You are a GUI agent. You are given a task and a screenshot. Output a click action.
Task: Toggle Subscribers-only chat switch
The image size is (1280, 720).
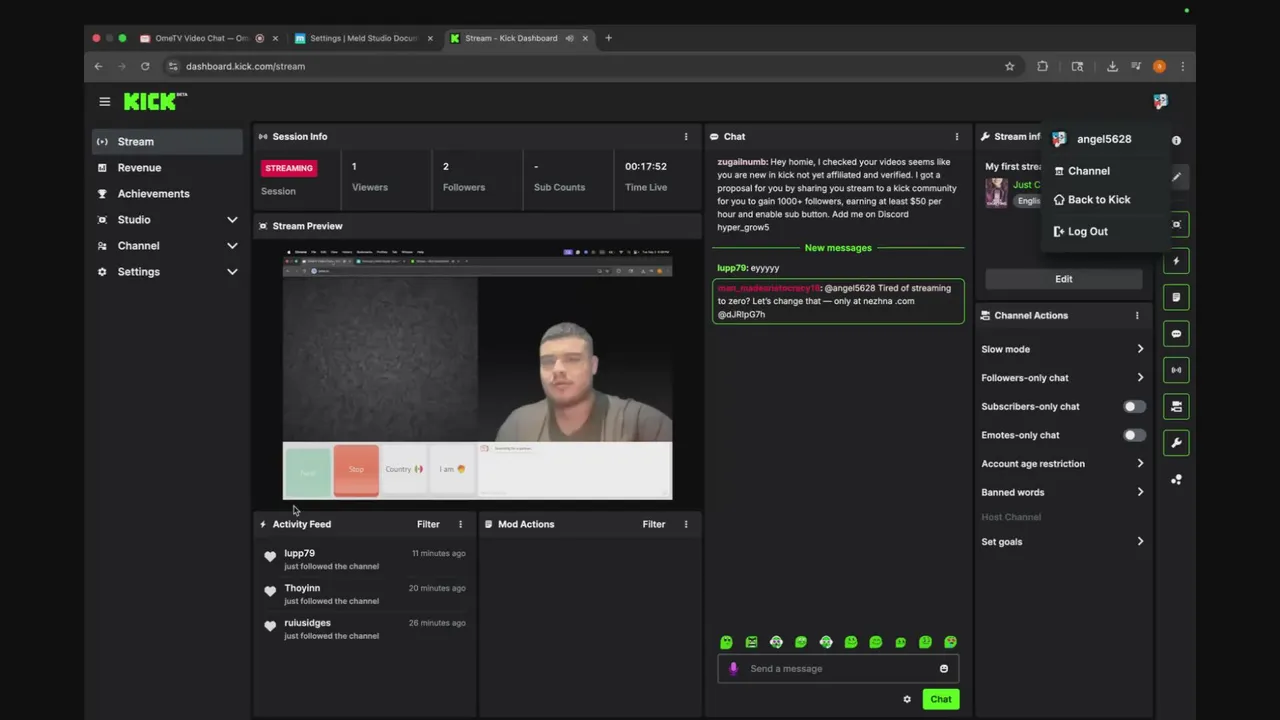[1134, 406]
